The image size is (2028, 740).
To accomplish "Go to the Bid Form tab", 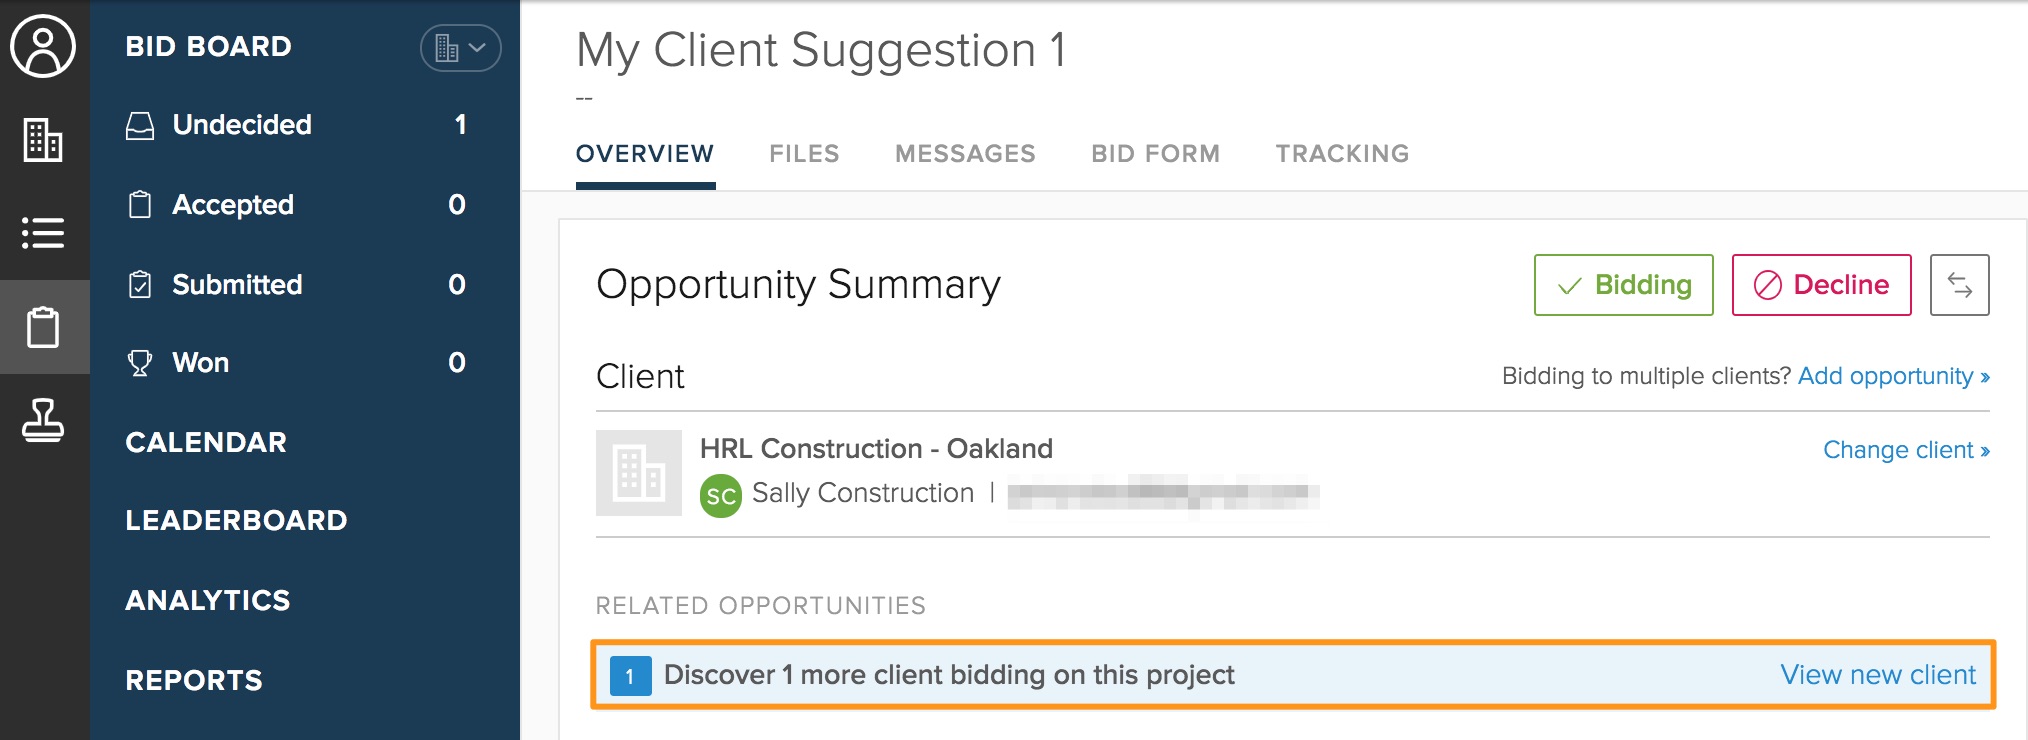I will pos(1155,154).
